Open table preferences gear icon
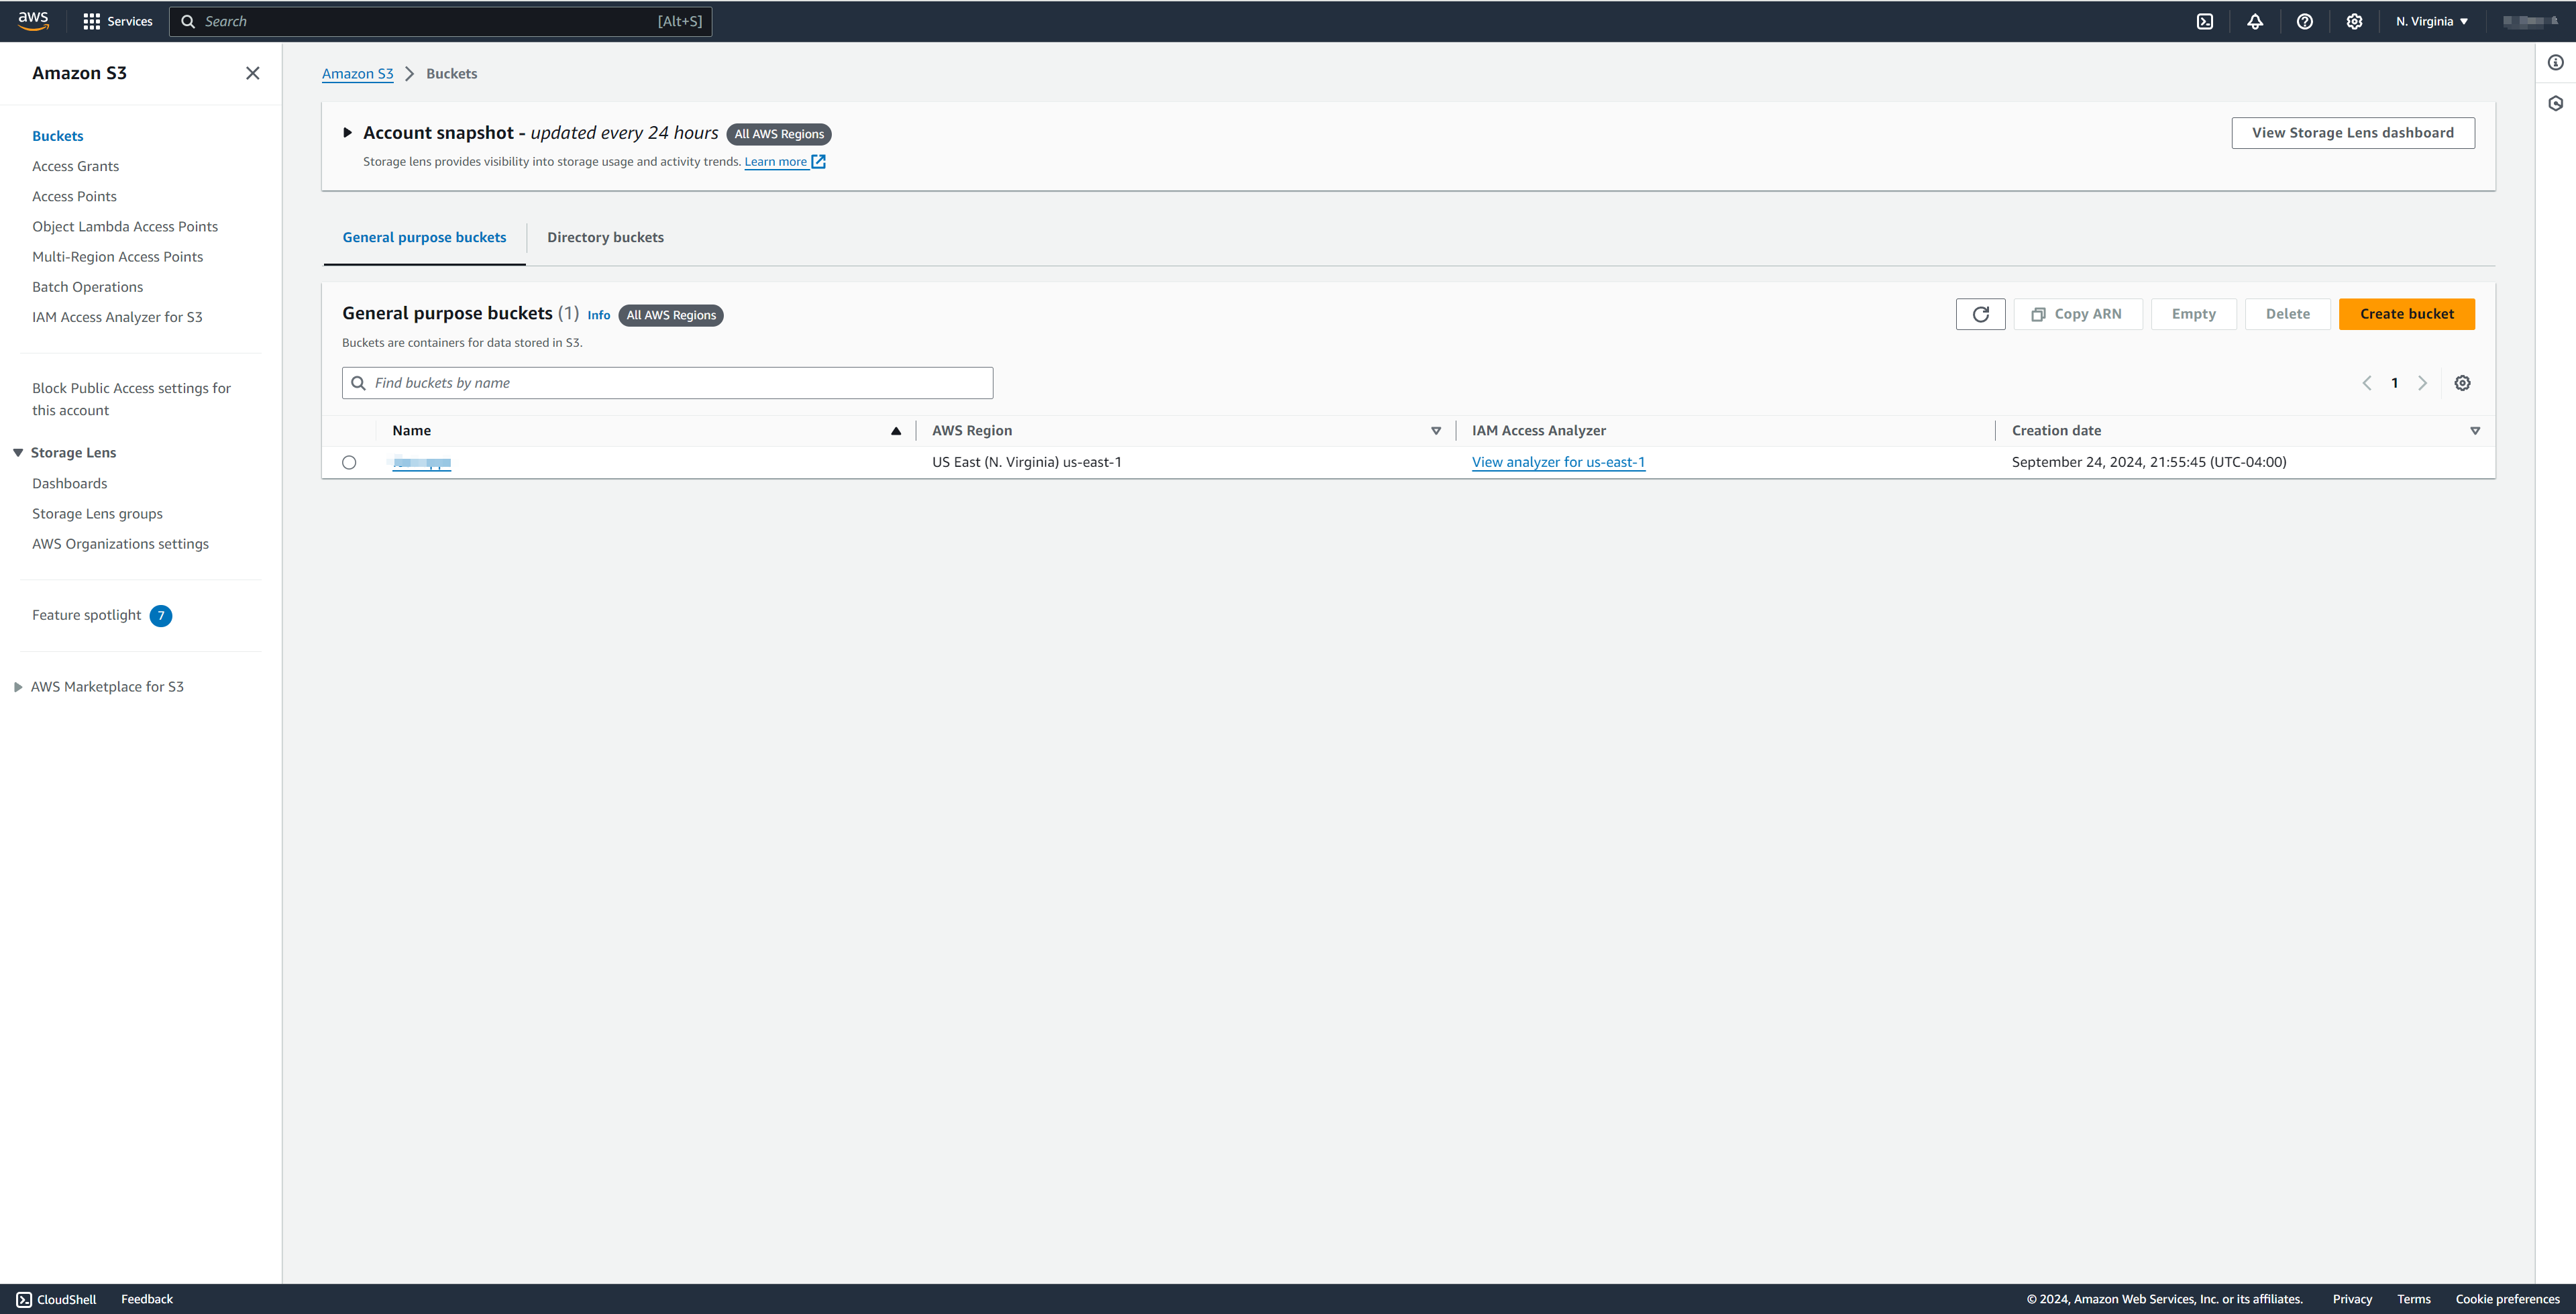This screenshot has width=2576, height=1314. pyautogui.click(x=2463, y=383)
